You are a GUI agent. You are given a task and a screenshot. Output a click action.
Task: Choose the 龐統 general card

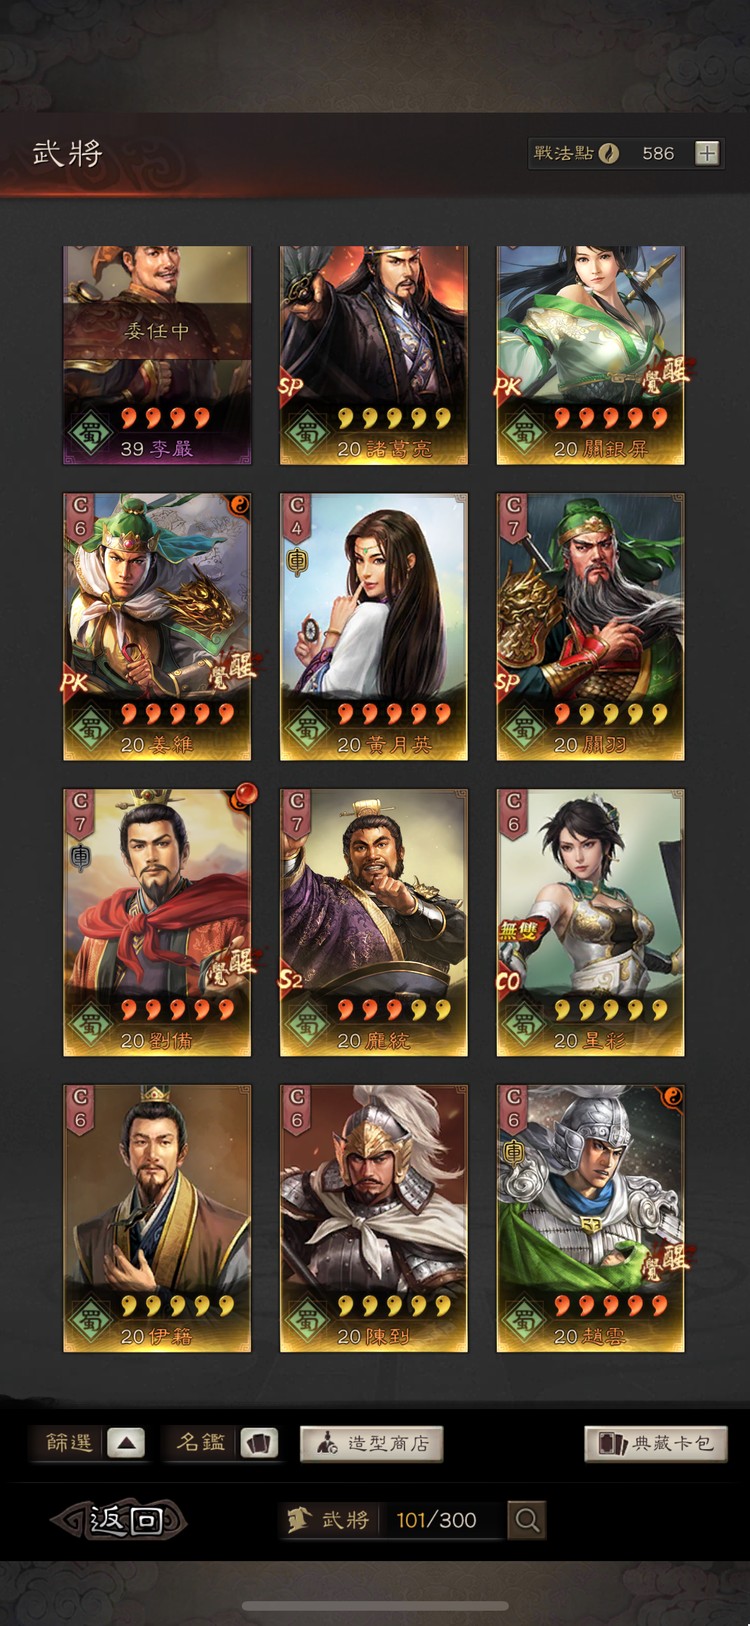click(x=374, y=922)
